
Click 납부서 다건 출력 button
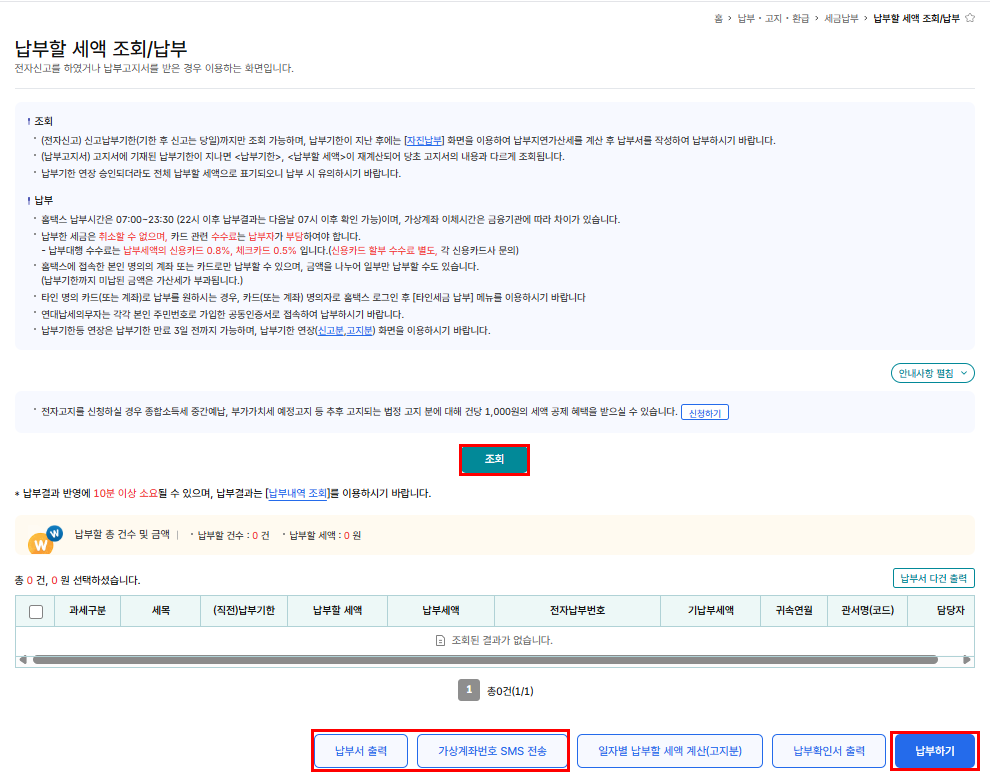[933, 578]
